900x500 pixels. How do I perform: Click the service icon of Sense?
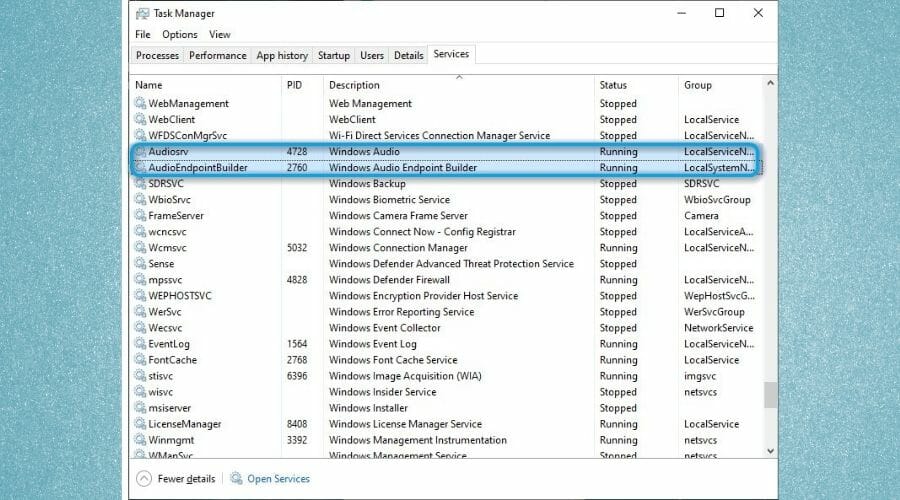140,263
